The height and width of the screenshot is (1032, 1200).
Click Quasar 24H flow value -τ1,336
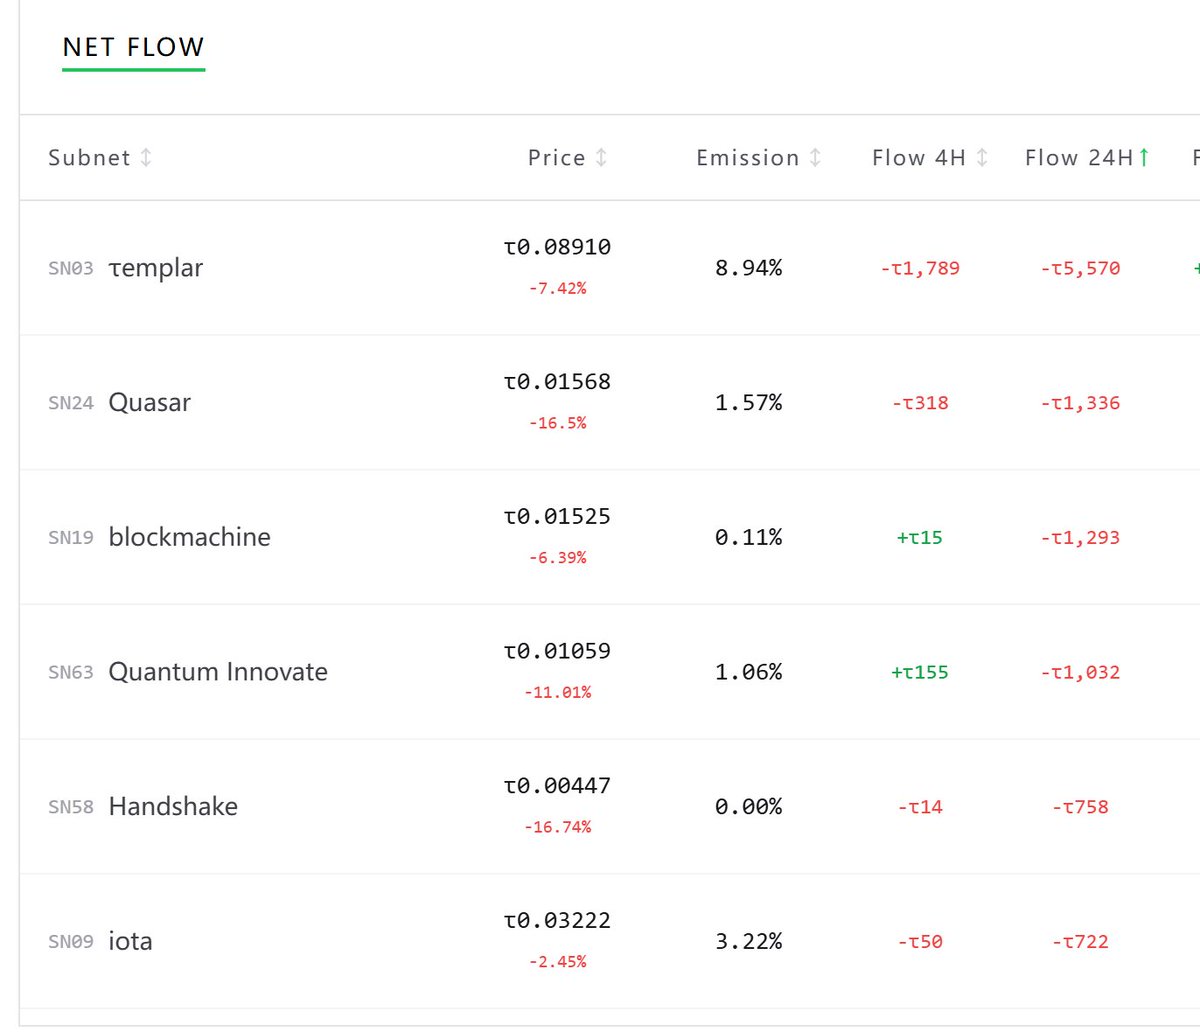tap(1080, 403)
